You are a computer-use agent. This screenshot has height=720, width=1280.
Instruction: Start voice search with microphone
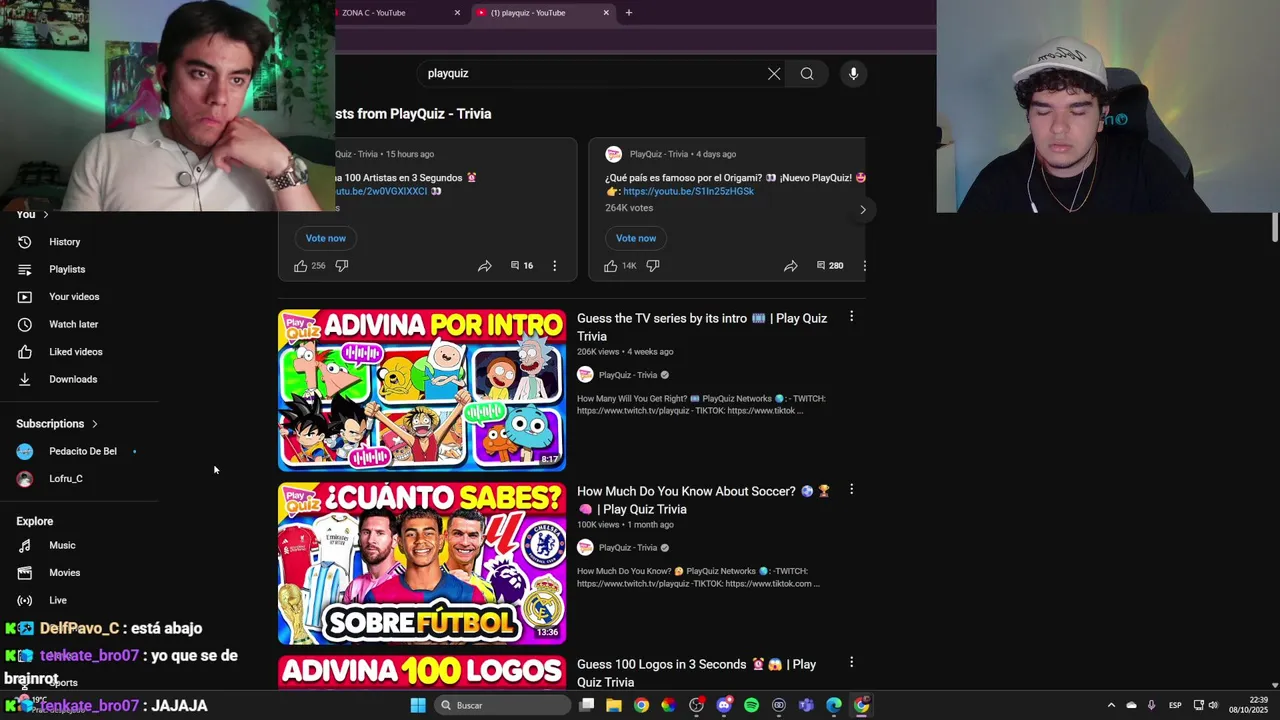[853, 73]
